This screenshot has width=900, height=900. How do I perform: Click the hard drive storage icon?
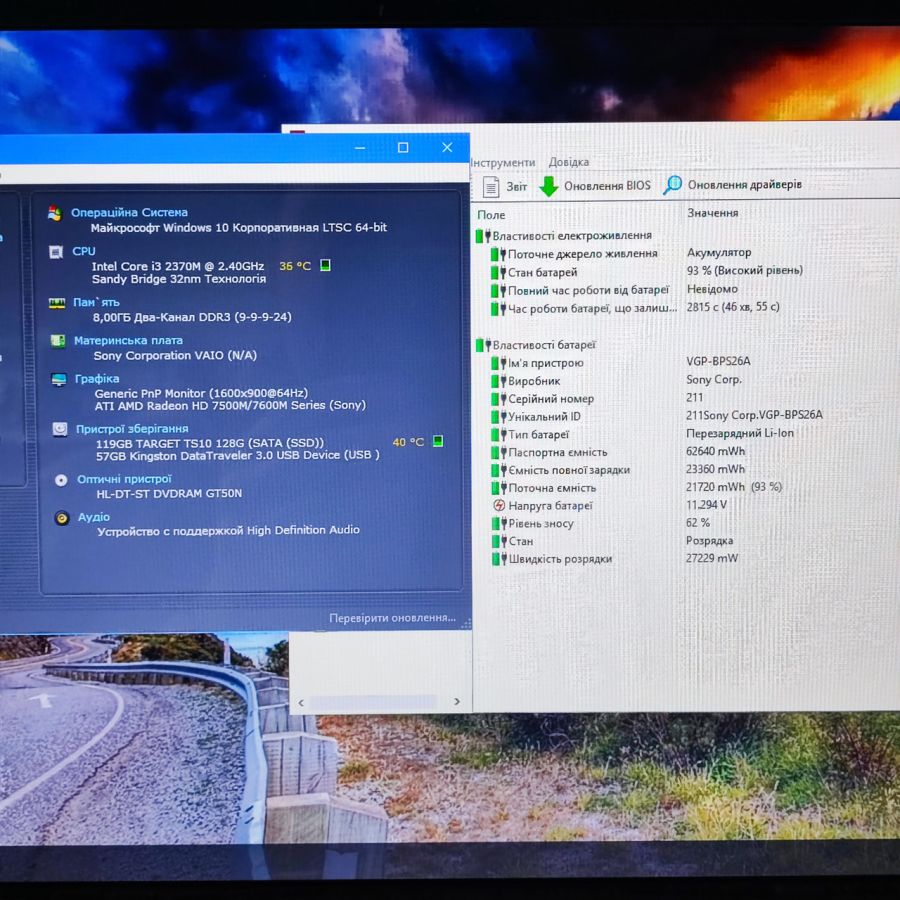[x=60, y=429]
